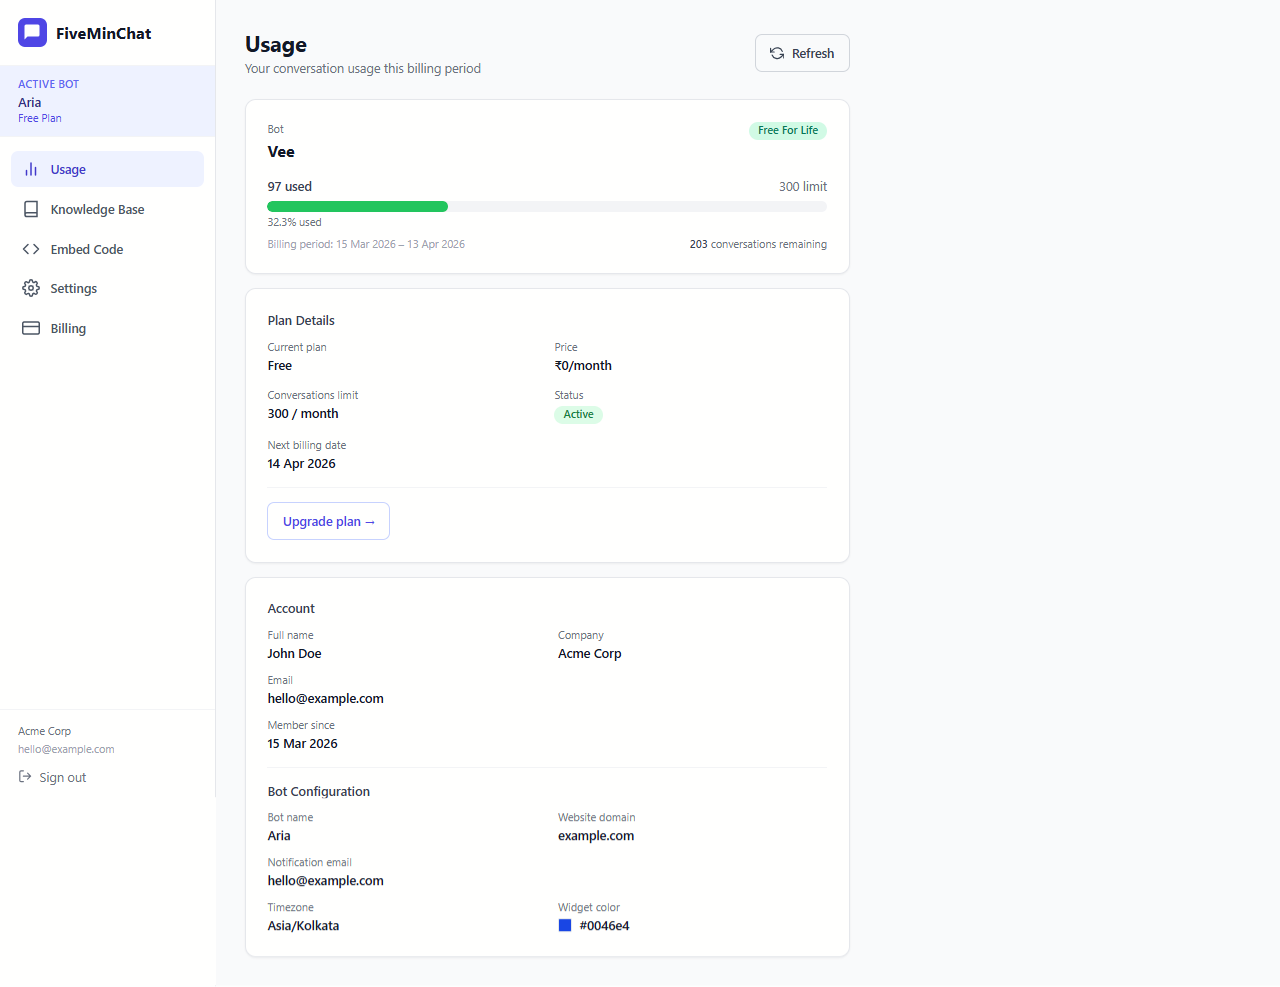Click the 32.3% used label
The image size is (1280, 987).
(x=294, y=222)
